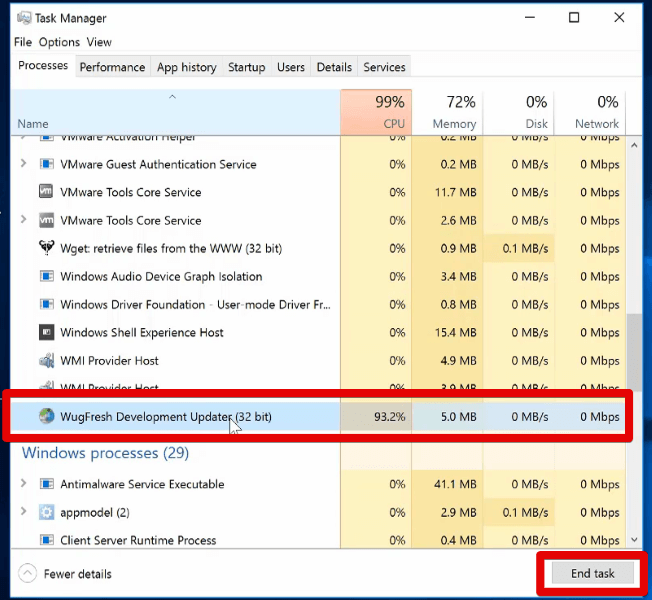Screen dimensions: 652x600
Task: Click the Client Server Runtime Process icon
Action: 47,540
